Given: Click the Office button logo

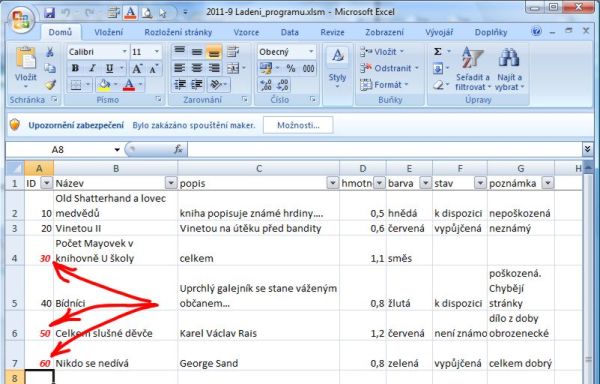Looking at the screenshot, I should [x=21, y=19].
